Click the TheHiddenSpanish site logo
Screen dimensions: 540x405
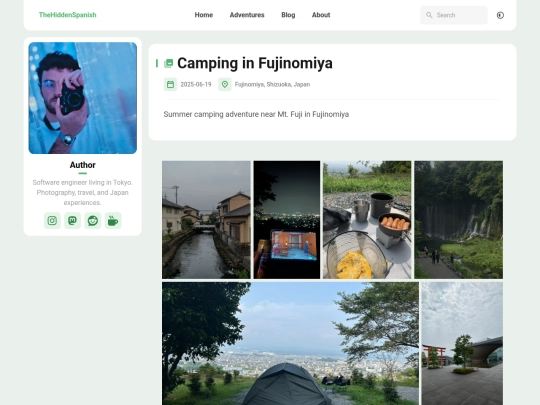68,15
